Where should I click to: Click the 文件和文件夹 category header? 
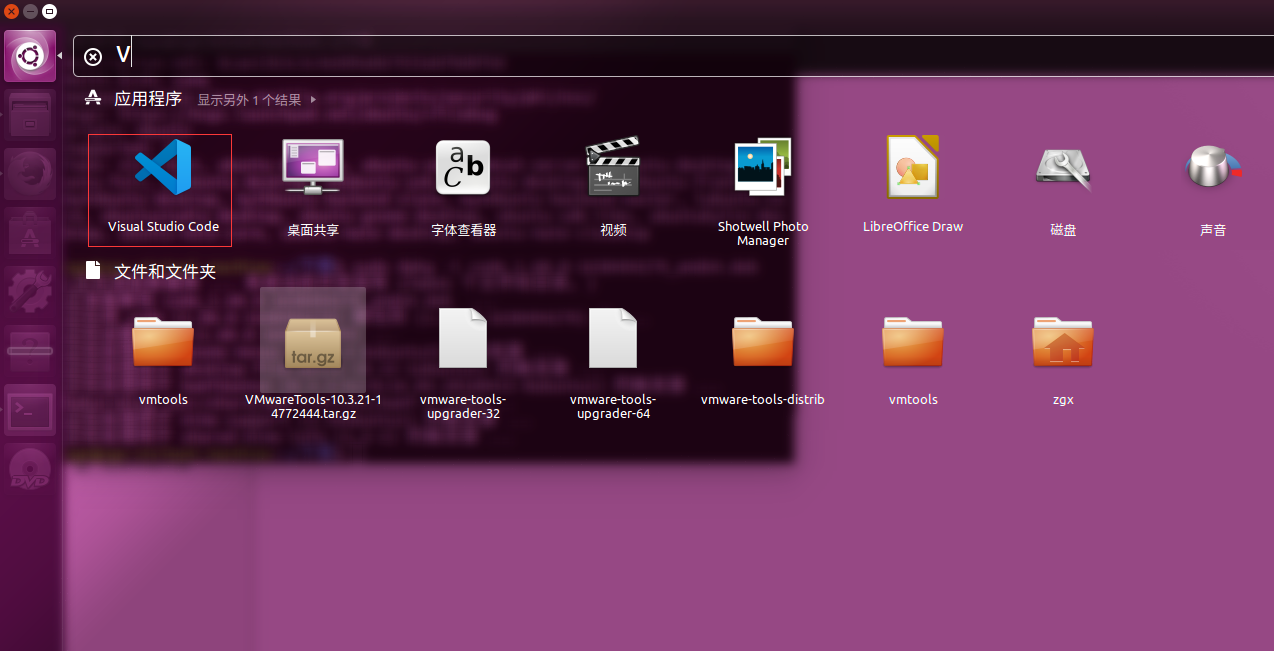(x=165, y=271)
